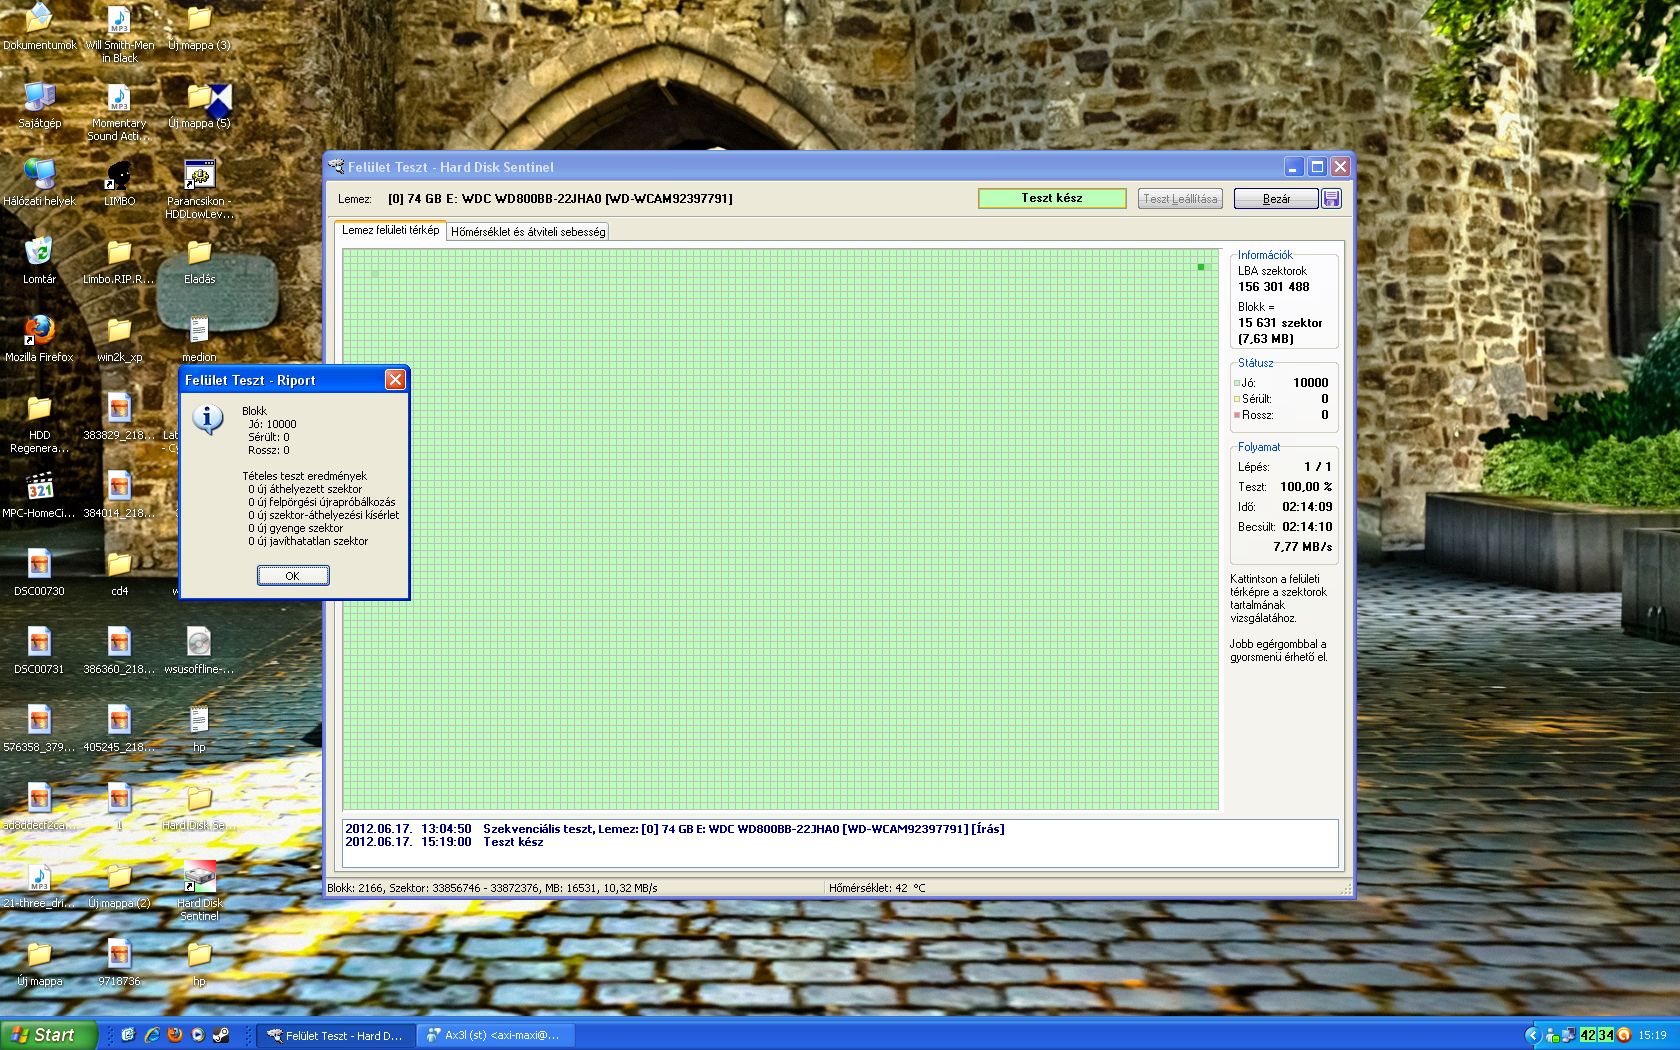1680x1050 pixels.
Task: Open the DSC00731 image file
Action: (x=39, y=652)
